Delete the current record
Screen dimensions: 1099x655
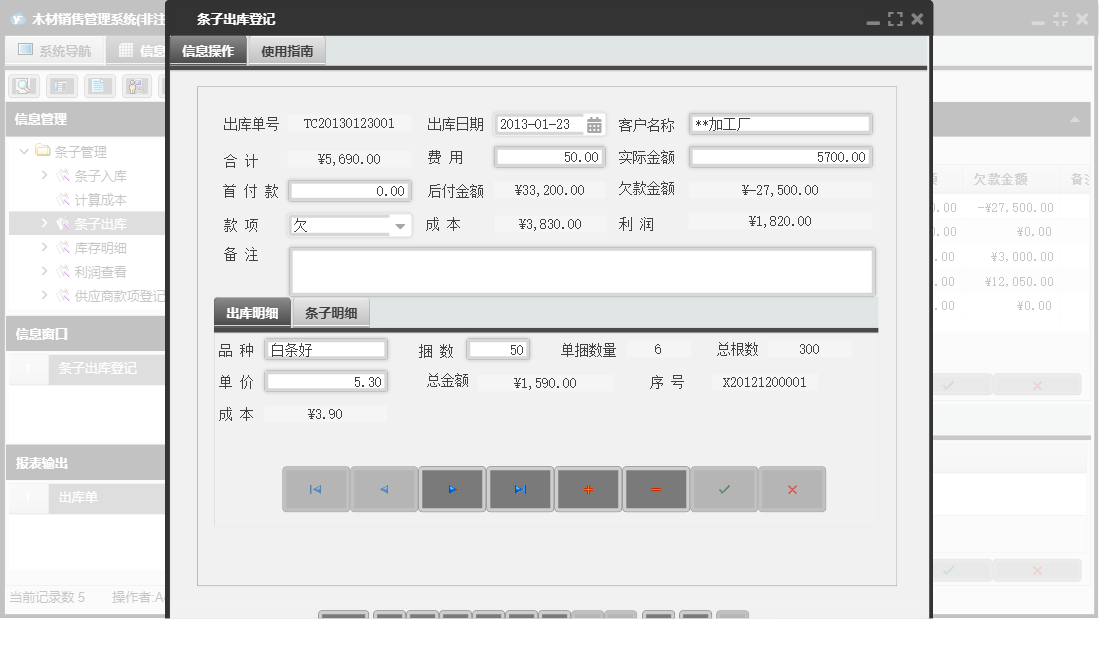(x=656, y=489)
